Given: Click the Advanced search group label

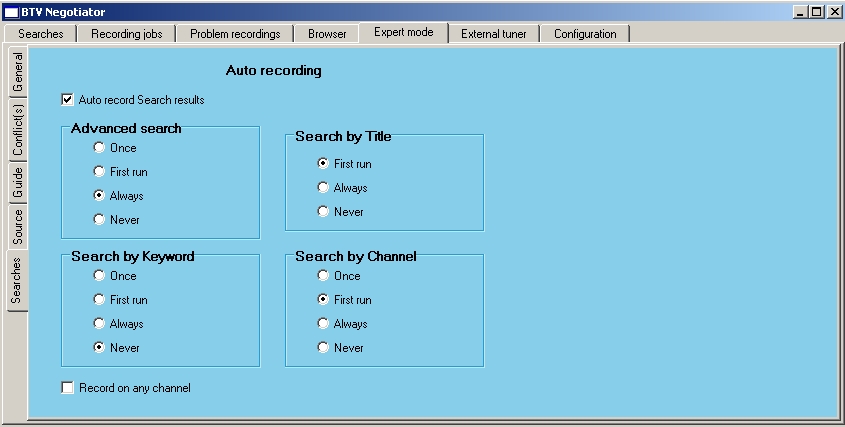Looking at the screenshot, I should tap(126, 128).
